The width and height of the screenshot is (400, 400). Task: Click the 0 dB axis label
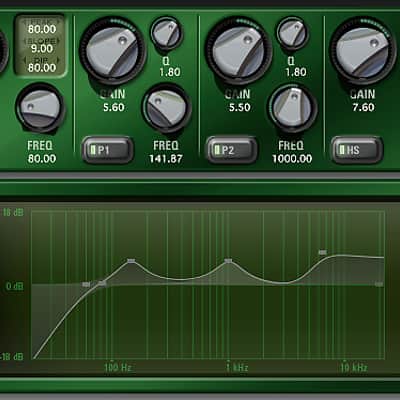(15, 286)
